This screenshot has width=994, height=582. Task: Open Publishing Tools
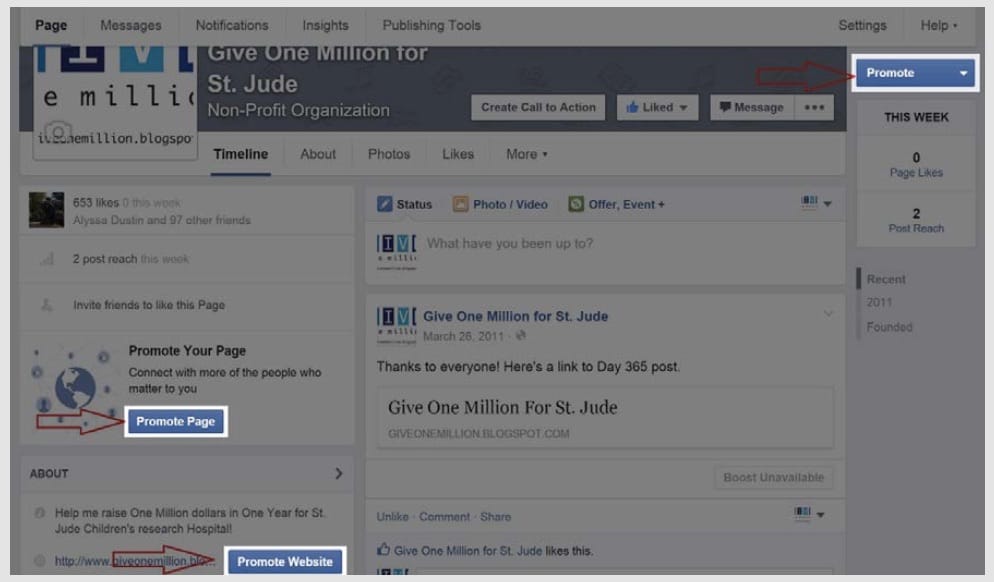(x=432, y=25)
